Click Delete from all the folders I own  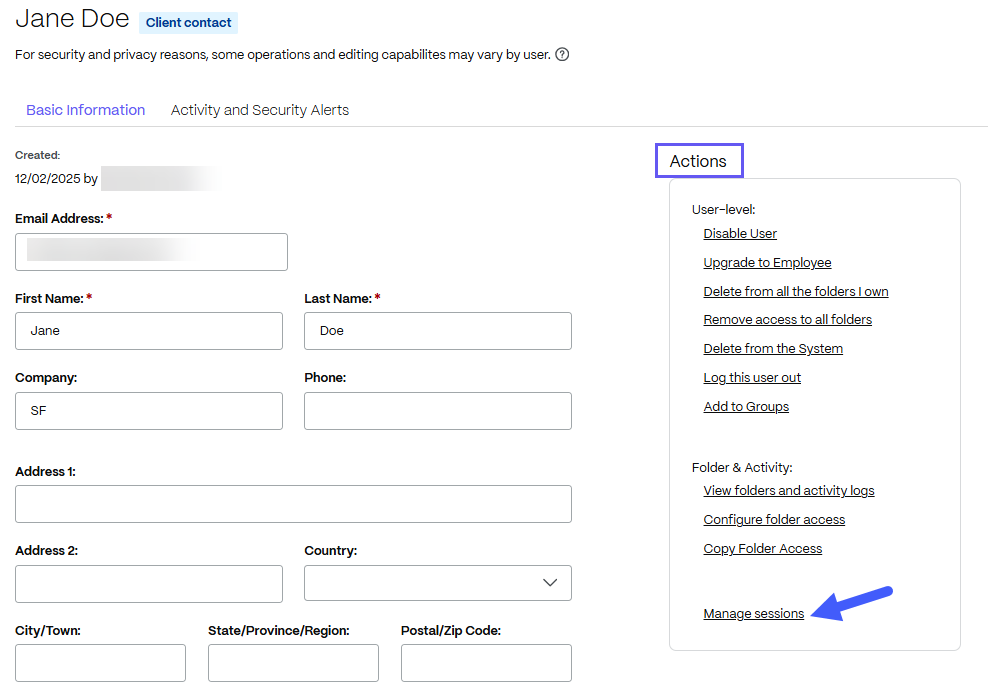(795, 292)
